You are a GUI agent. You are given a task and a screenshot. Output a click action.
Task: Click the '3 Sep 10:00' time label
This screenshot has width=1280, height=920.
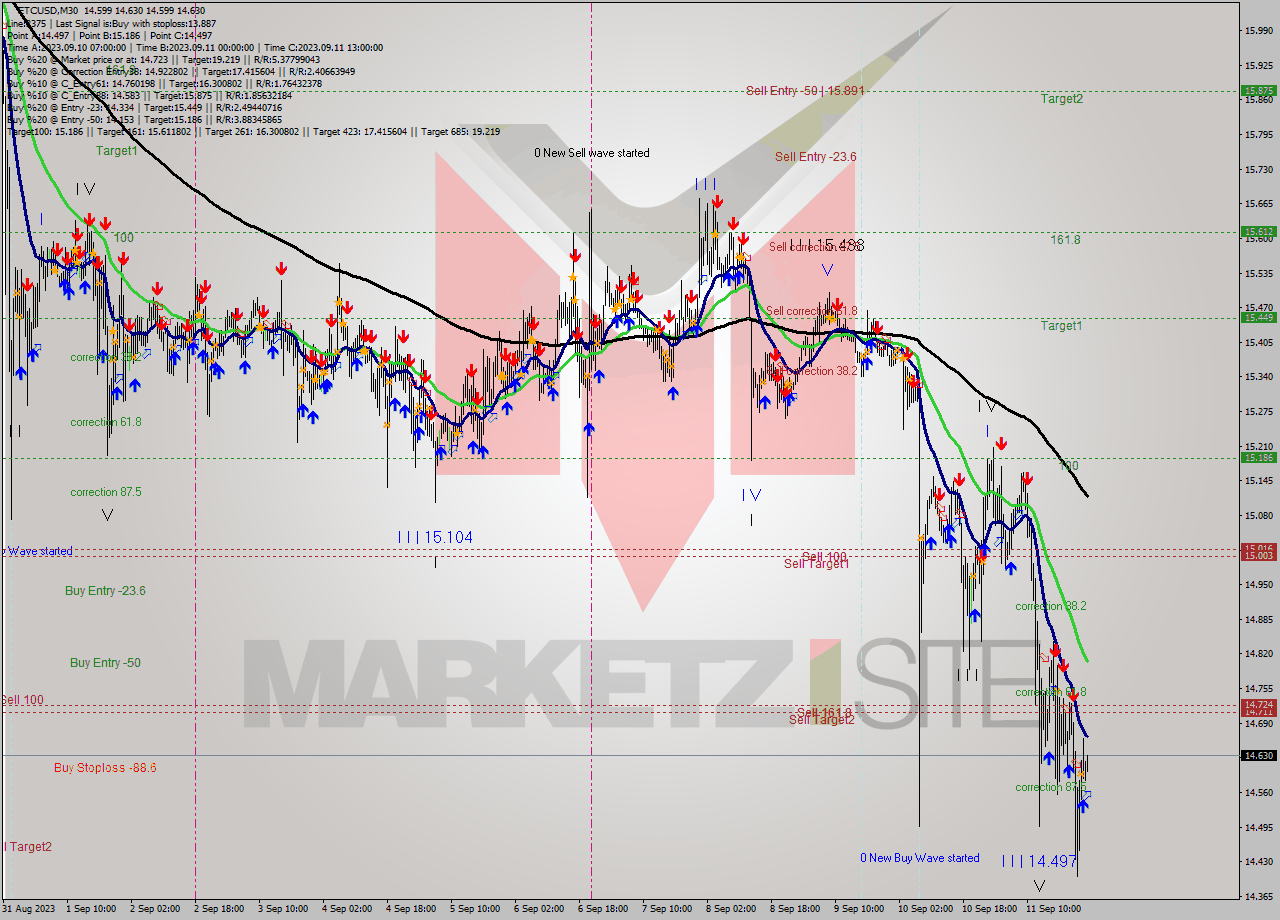(x=283, y=909)
